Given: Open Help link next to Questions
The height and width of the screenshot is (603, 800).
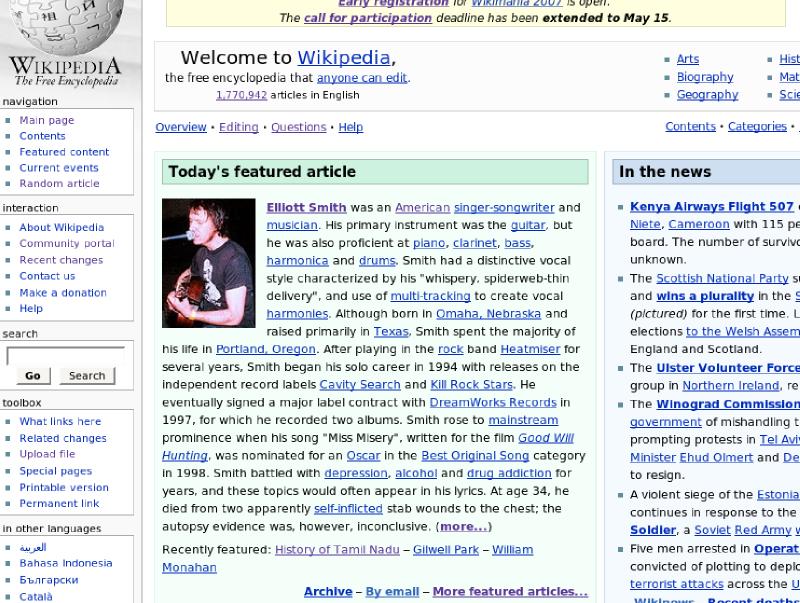Looking at the screenshot, I should 351,127.
